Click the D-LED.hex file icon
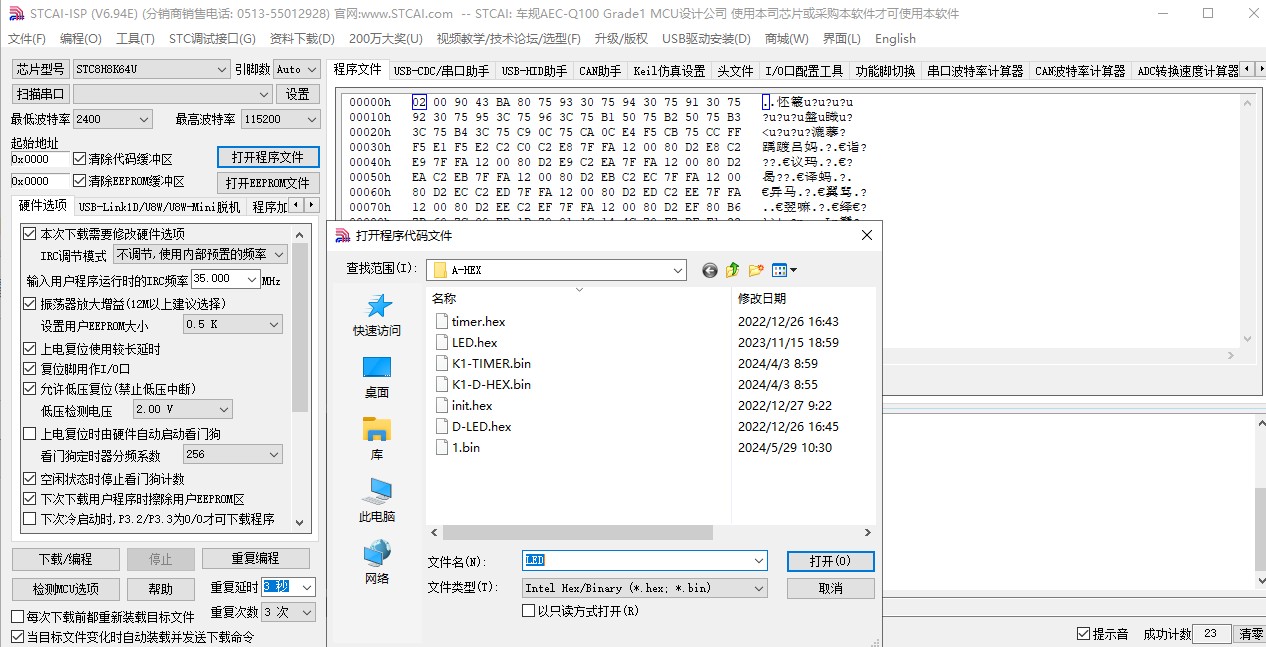This screenshot has height=647, width=1266. (443, 426)
